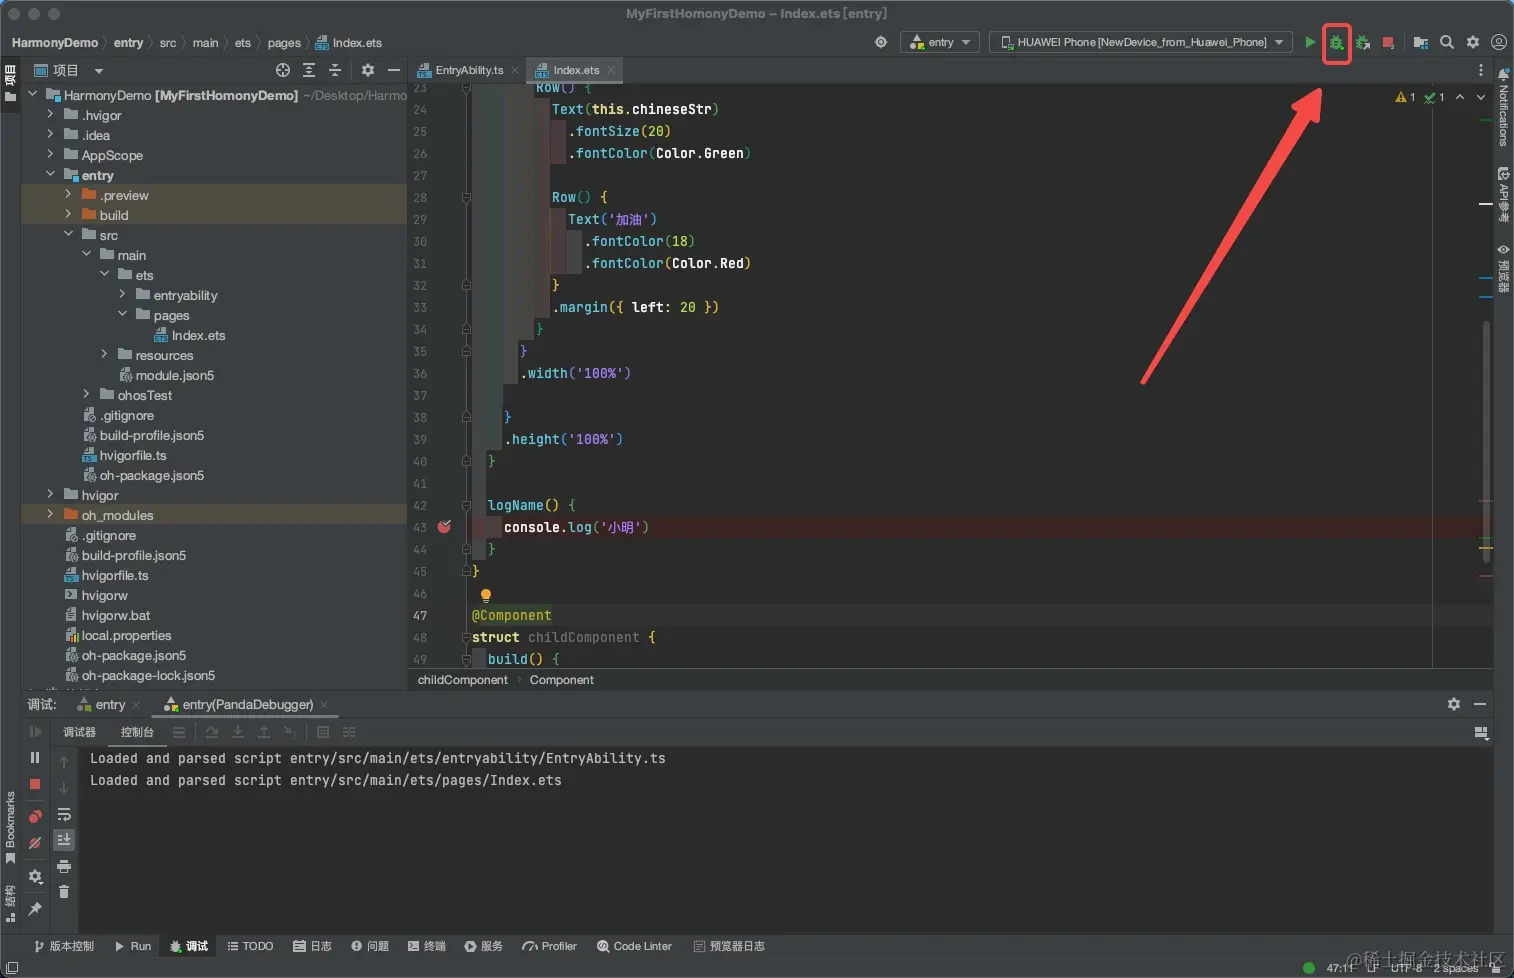This screenshot has width=1514, height=978.
Task: Click Step Into in debugger toolbar
Action: 238,732
